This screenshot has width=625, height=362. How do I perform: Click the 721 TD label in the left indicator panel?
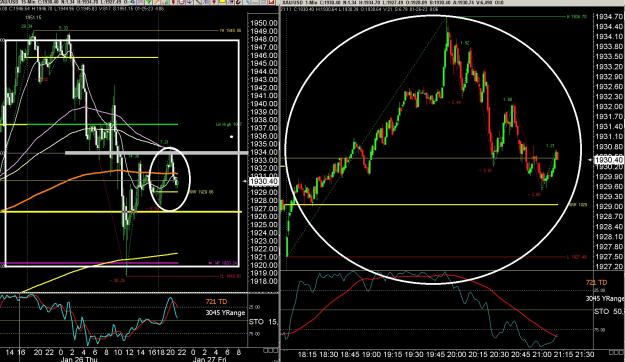click(x=216, y=302)
